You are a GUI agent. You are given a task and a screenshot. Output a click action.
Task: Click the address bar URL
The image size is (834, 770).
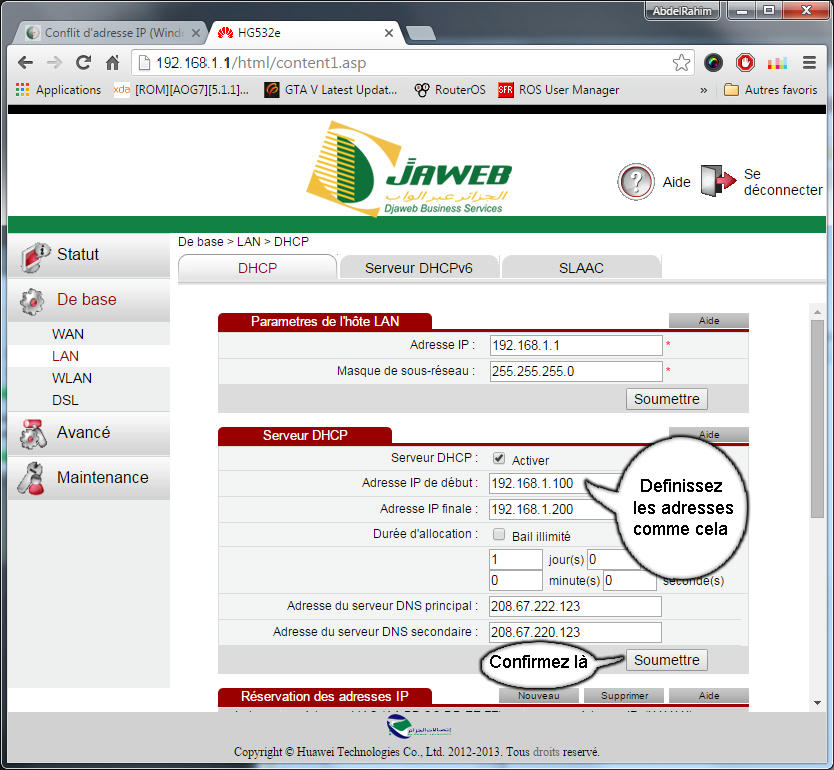(261, 63)
